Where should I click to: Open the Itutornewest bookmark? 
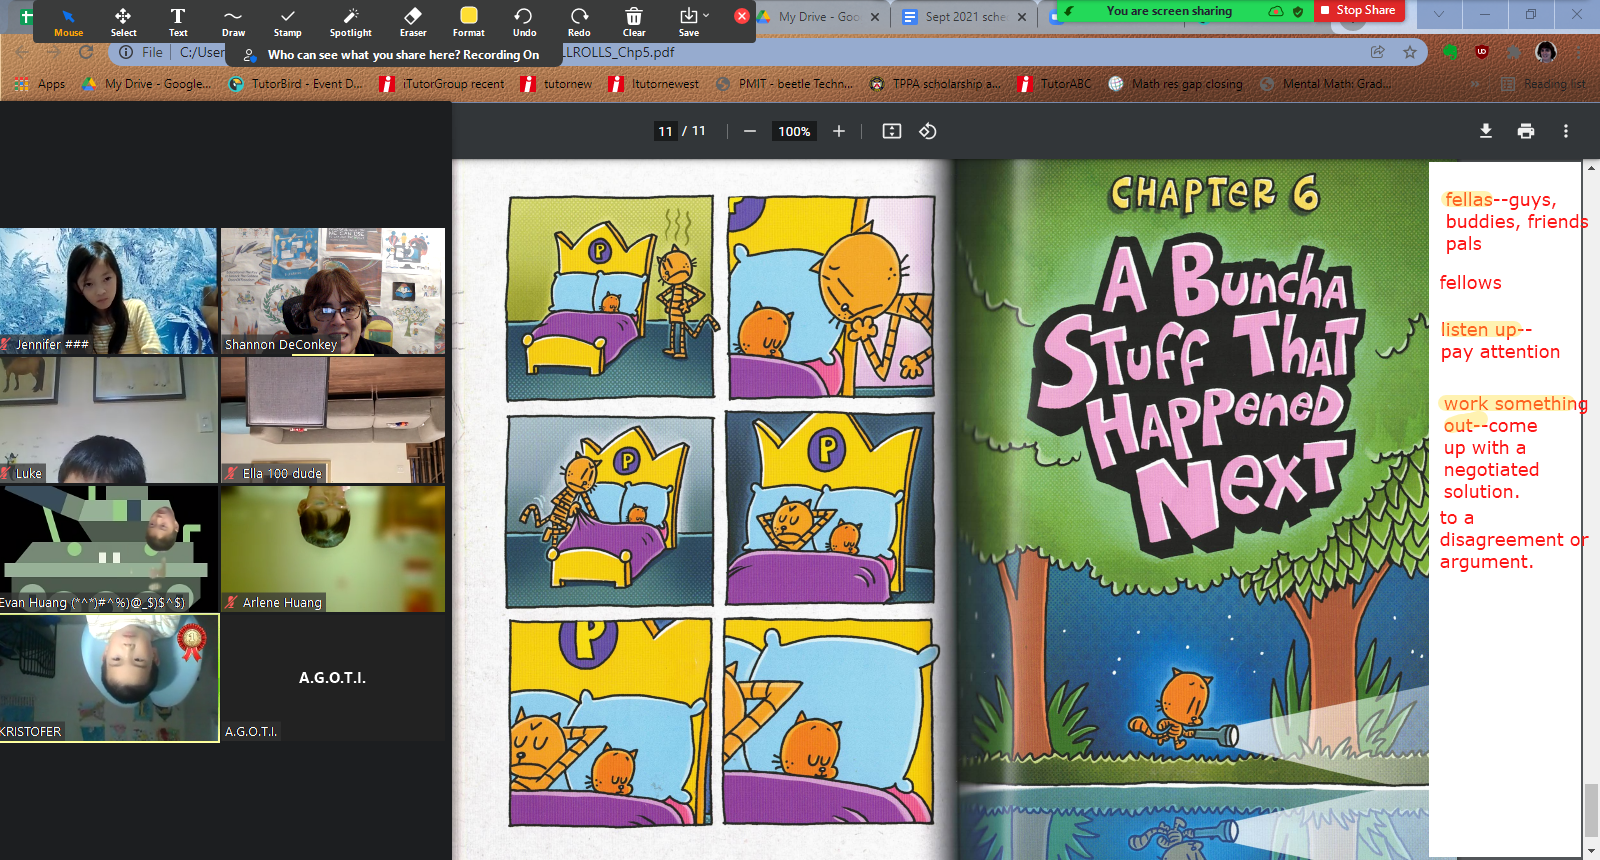(x=654, y=84)
